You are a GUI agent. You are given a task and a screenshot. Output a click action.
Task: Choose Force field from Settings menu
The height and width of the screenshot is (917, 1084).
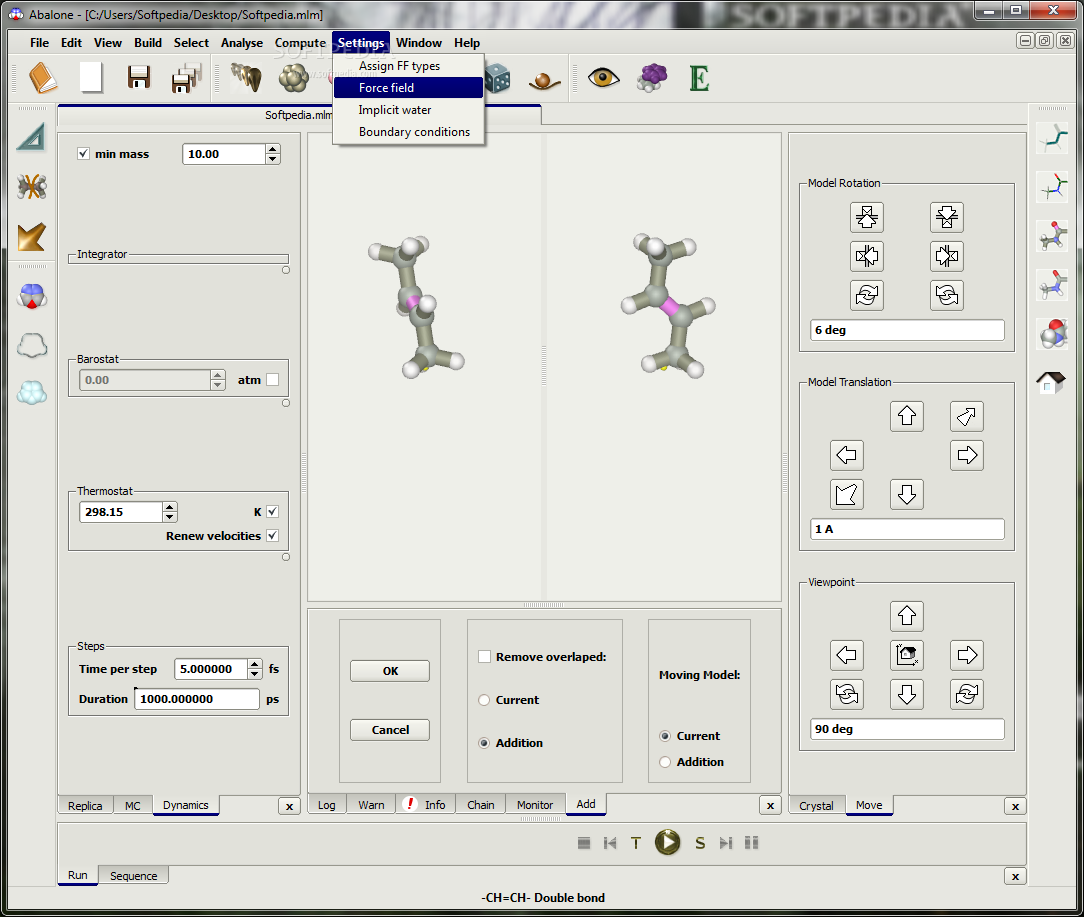[x=408, y=88]
